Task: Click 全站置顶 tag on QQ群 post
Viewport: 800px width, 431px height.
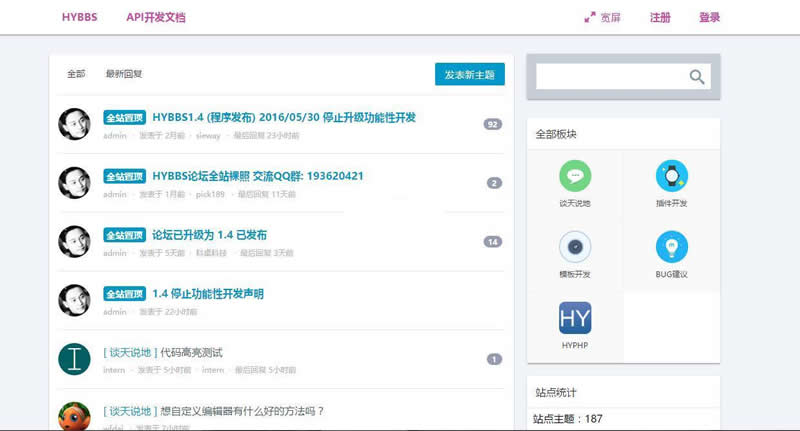Action: pos(124,176)
